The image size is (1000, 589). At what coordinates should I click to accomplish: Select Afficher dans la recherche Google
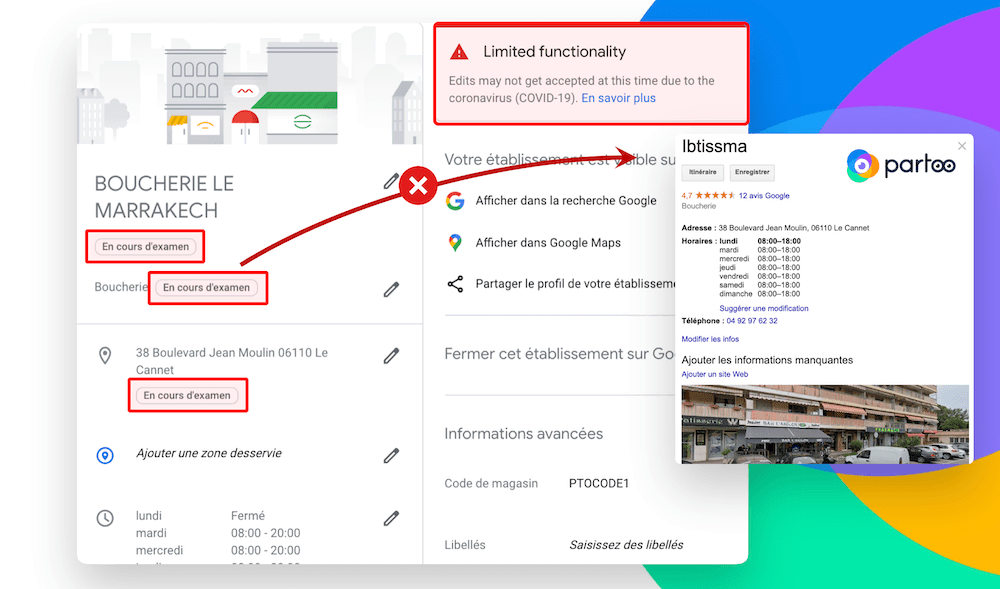[566, 201]
